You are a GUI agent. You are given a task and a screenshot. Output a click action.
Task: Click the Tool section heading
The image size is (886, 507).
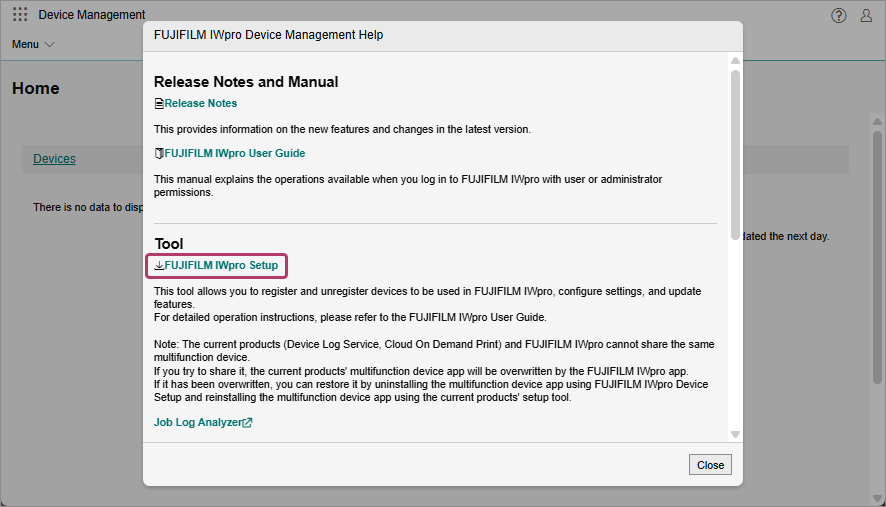coord(169,244)
